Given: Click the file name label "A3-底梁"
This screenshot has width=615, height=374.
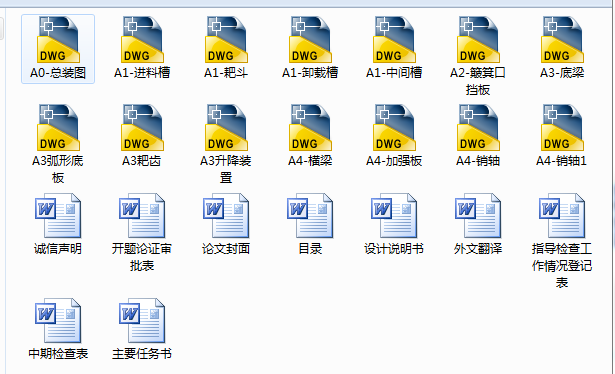Looking at the screenshot, I should (x=562, y=73).
